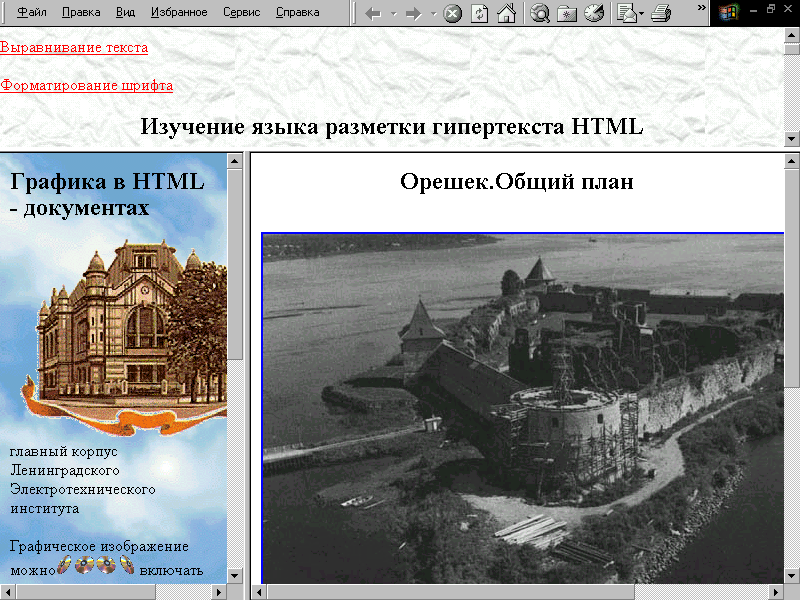The image size is (800, 600).
Task: Open the Избранное menu
Action: coord(179,12)
